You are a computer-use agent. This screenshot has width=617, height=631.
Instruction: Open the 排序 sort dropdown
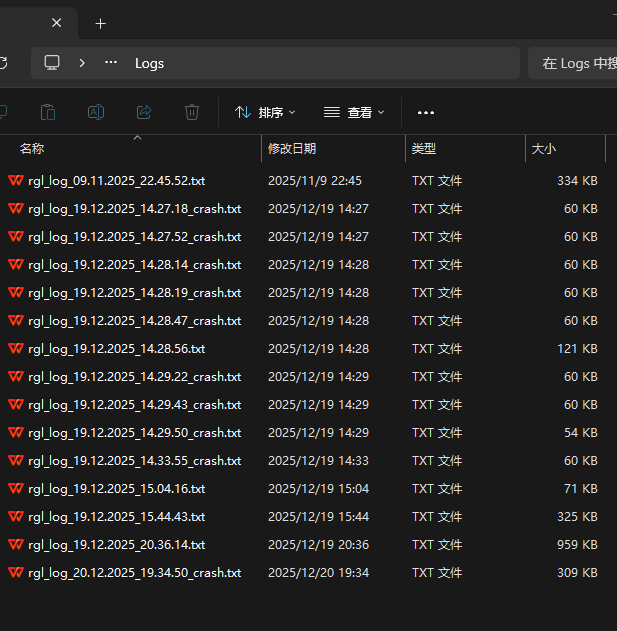tap(259, 113)
